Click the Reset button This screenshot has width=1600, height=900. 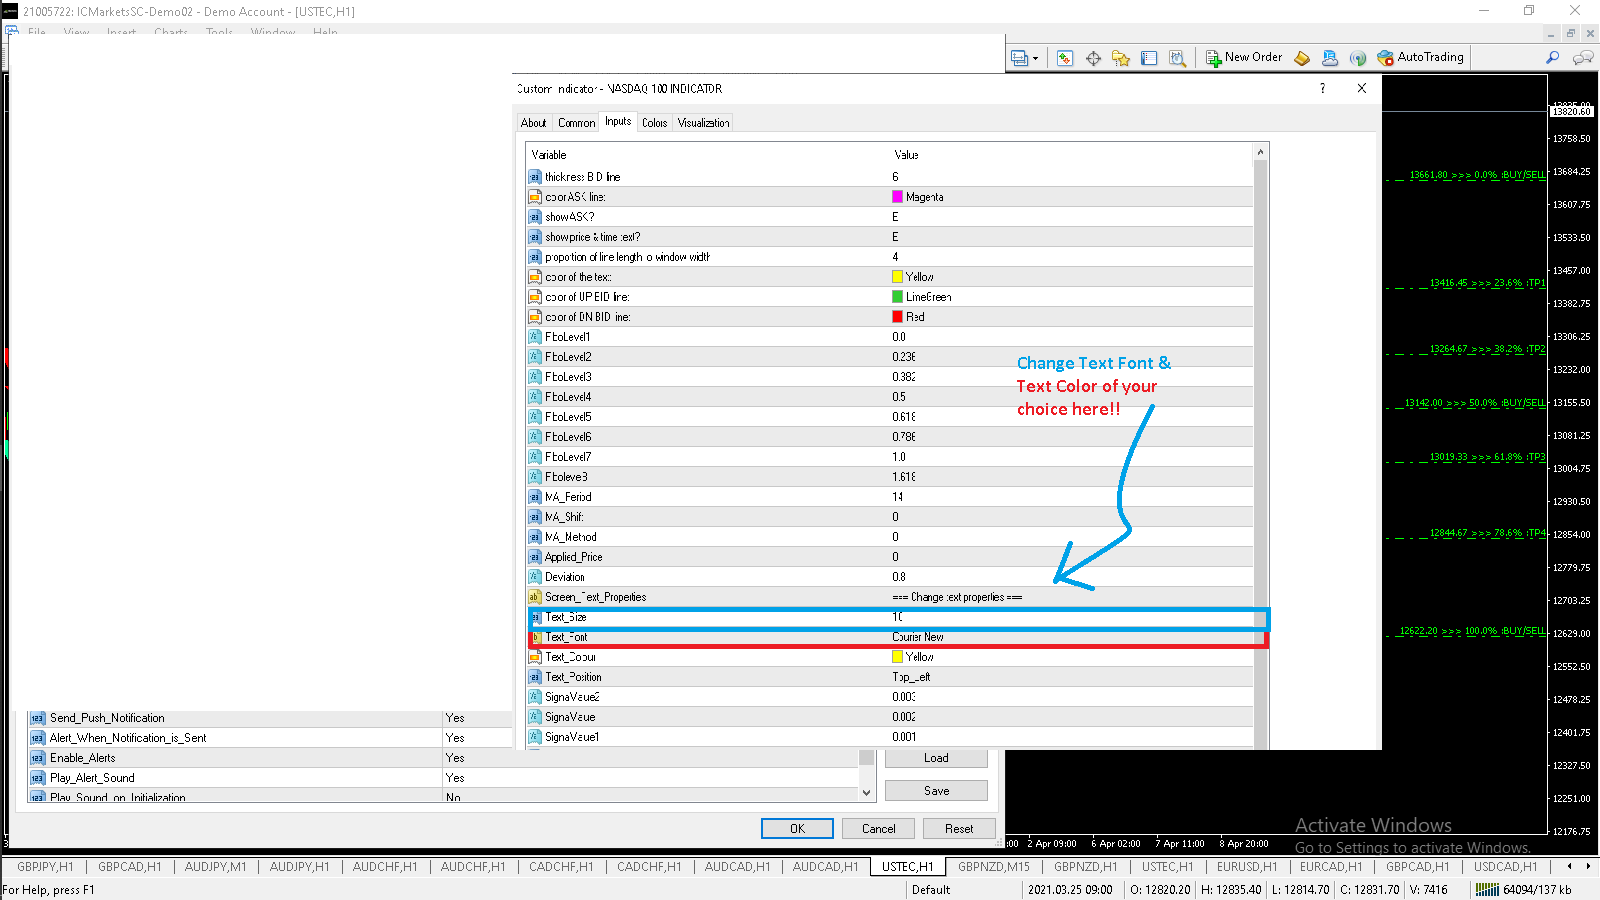[959, 829]
